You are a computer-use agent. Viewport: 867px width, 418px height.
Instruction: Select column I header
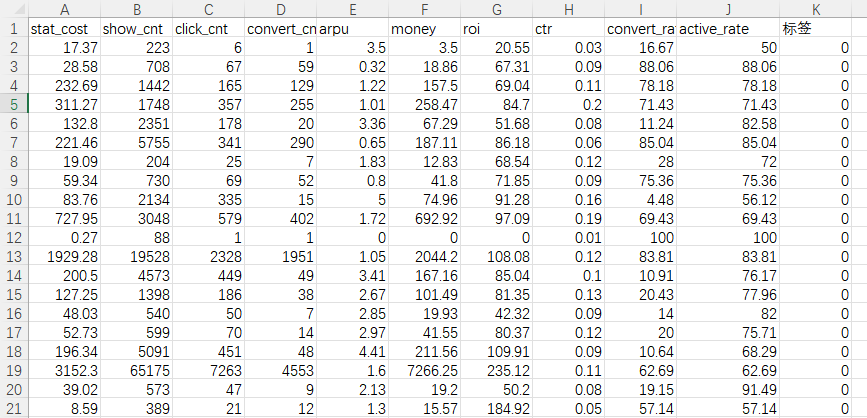tap(640, 9)
